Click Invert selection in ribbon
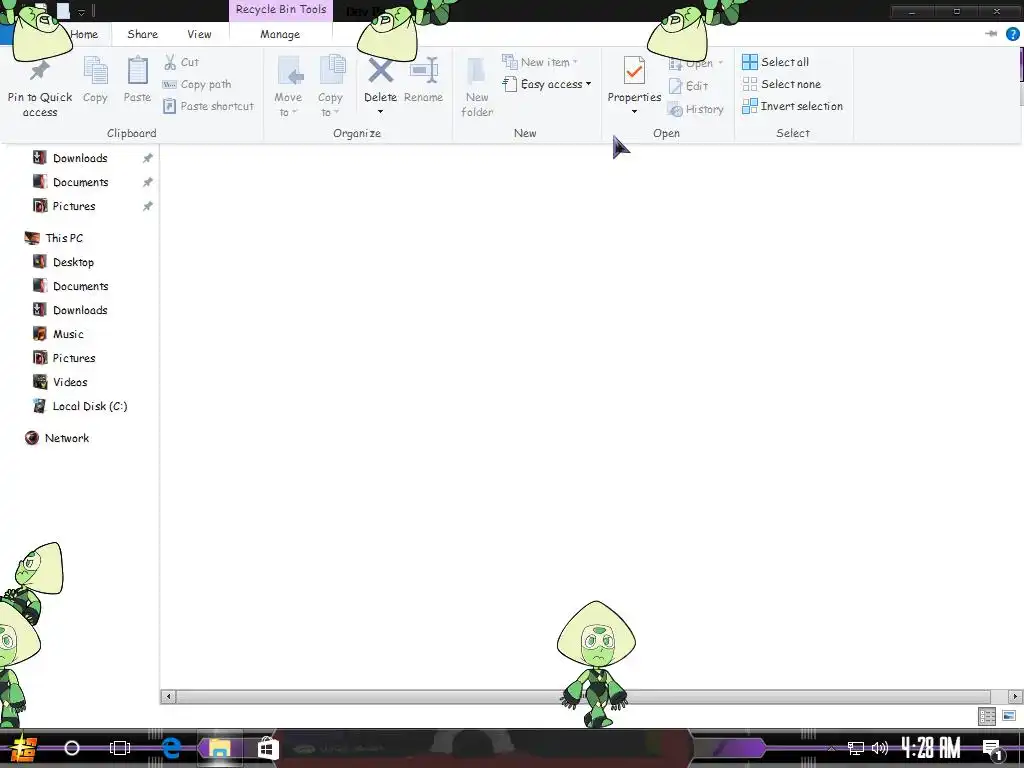Image resolution: width=1024 pixels, height=768 pixels. 792,106
